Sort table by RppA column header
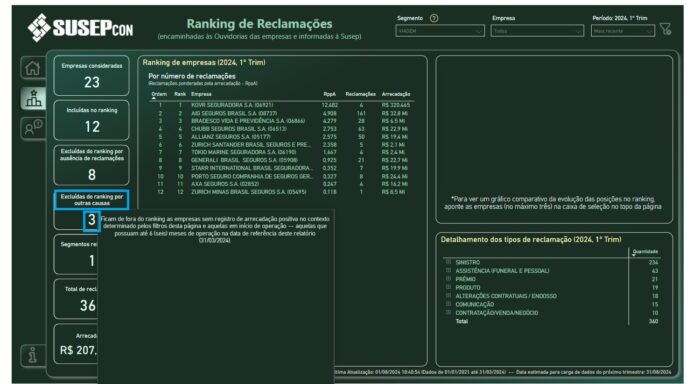The image size is (700, 384). coord(329,94)
